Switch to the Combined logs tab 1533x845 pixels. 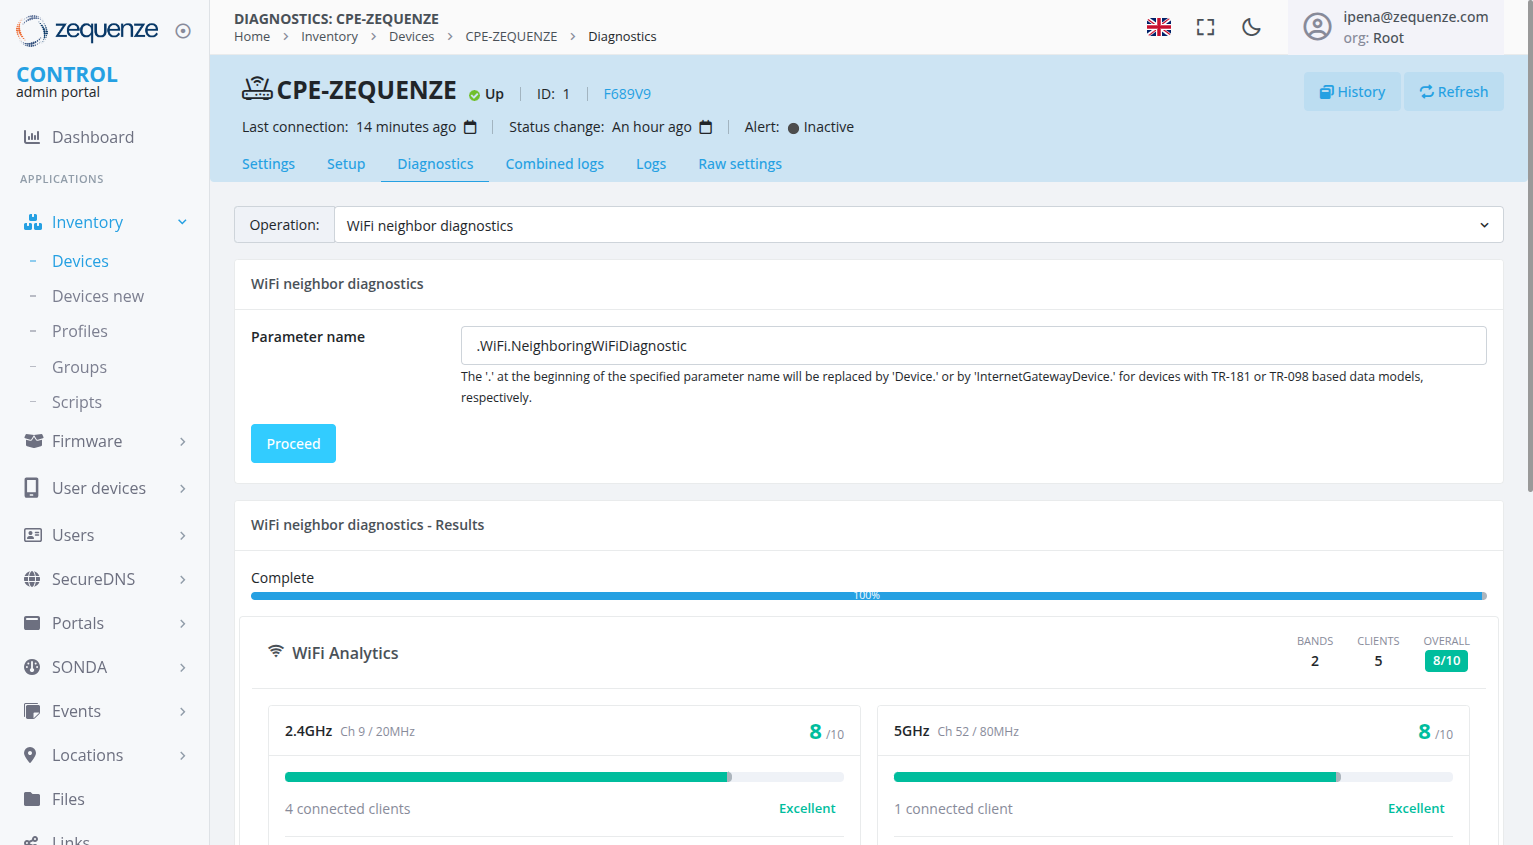(555, 163)
